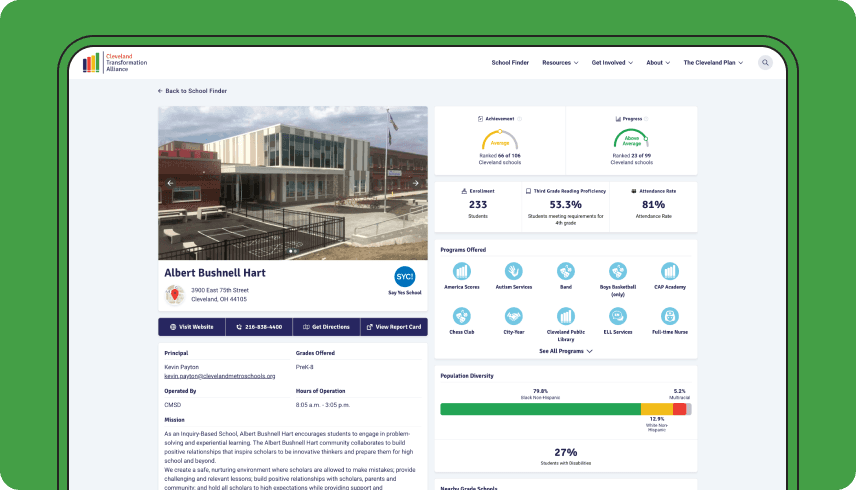Click the CMSD operated by value
Viewport: 856px width, 490px height.
point(173,405)
